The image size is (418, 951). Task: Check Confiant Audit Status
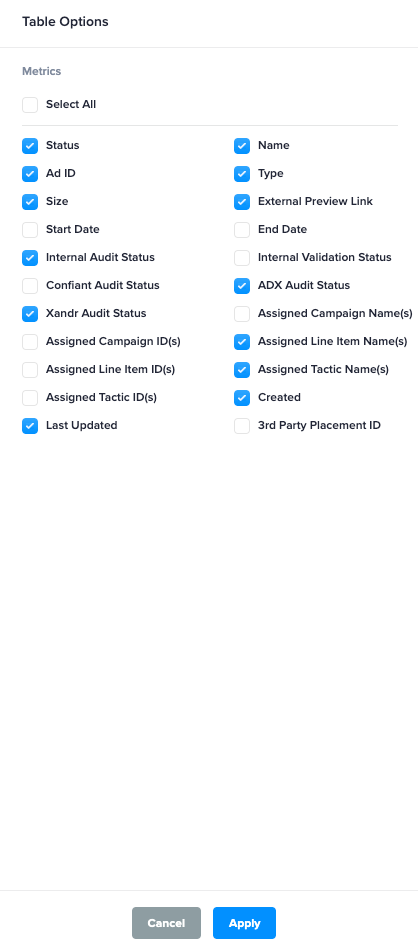(x=30, y=286)
